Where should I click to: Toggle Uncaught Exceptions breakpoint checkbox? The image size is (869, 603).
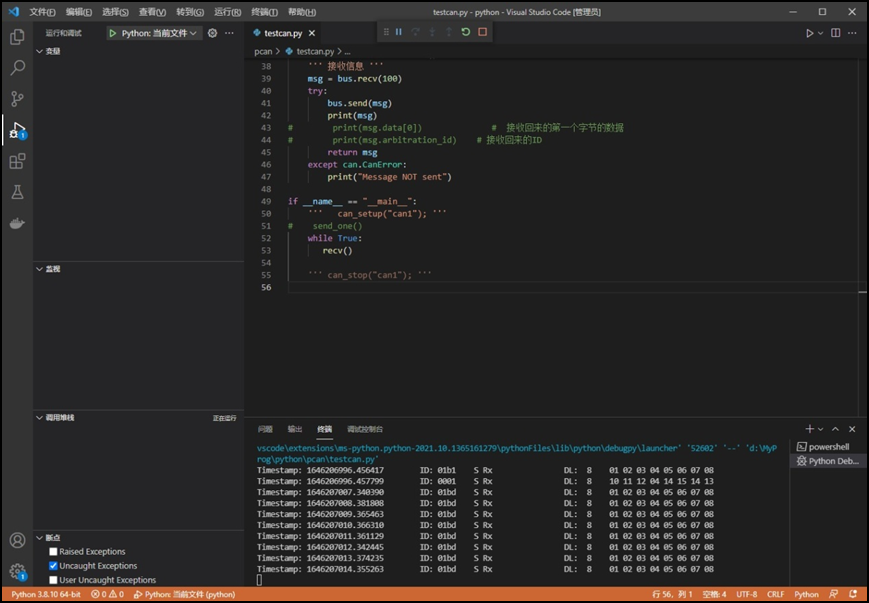click(x=53, y=566)
